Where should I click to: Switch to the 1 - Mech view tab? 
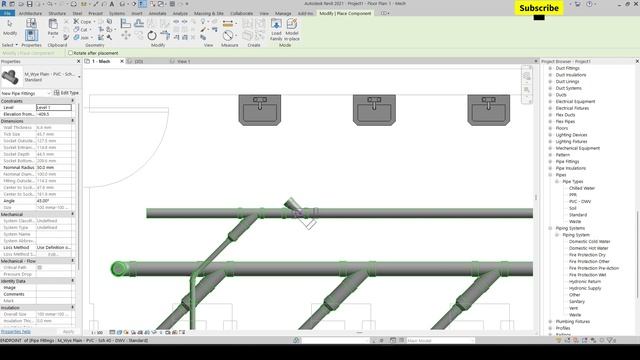(101, 61)
